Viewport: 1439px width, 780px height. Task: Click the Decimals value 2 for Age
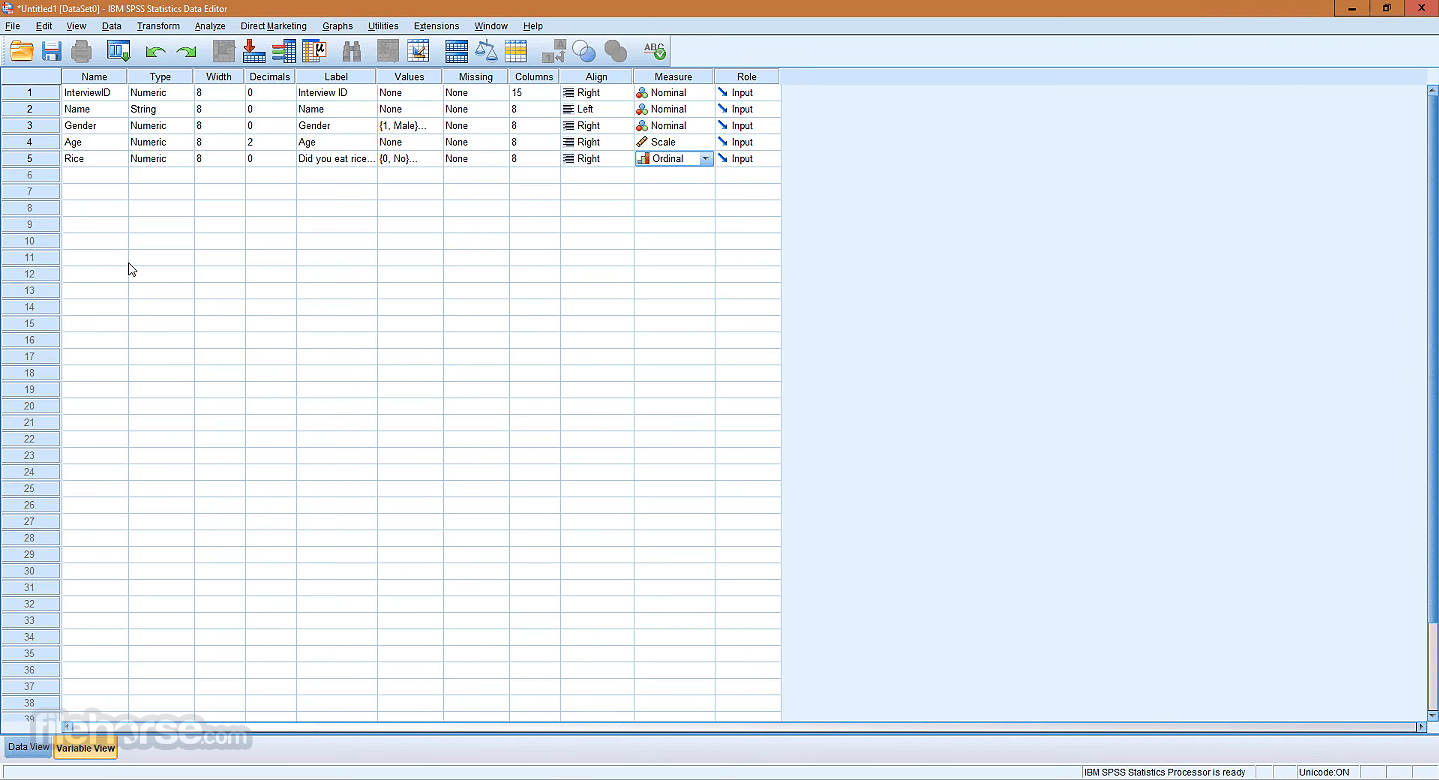tap(270, 142)
